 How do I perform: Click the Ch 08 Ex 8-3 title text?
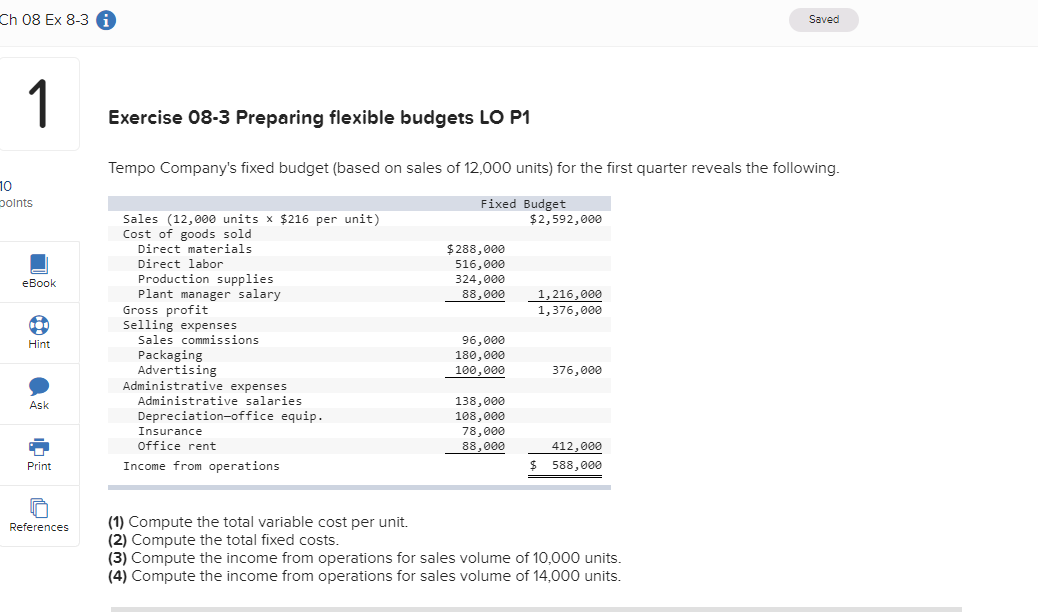coord(44,20)
